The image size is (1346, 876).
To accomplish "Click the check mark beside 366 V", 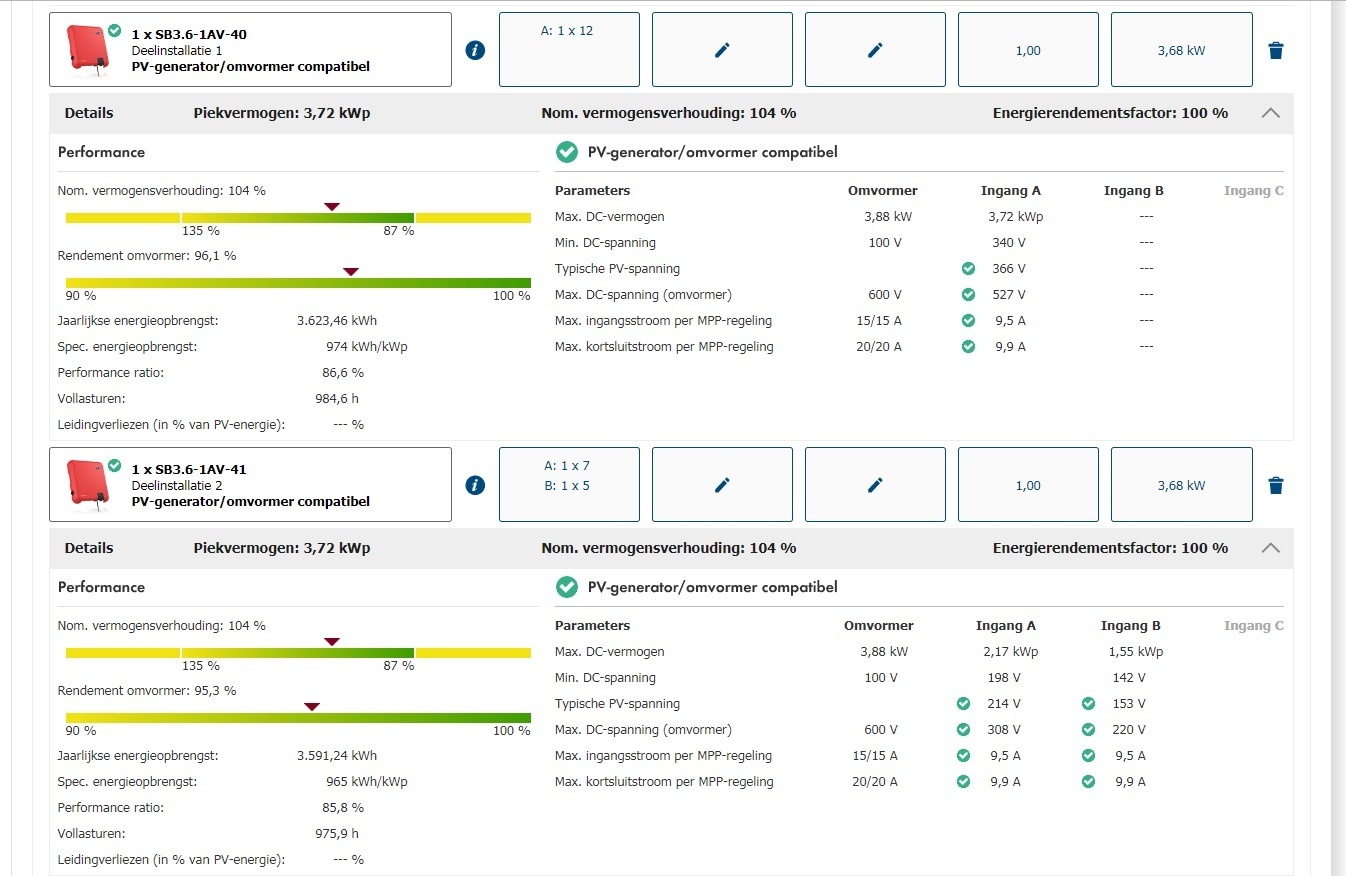I will (967, 269).
